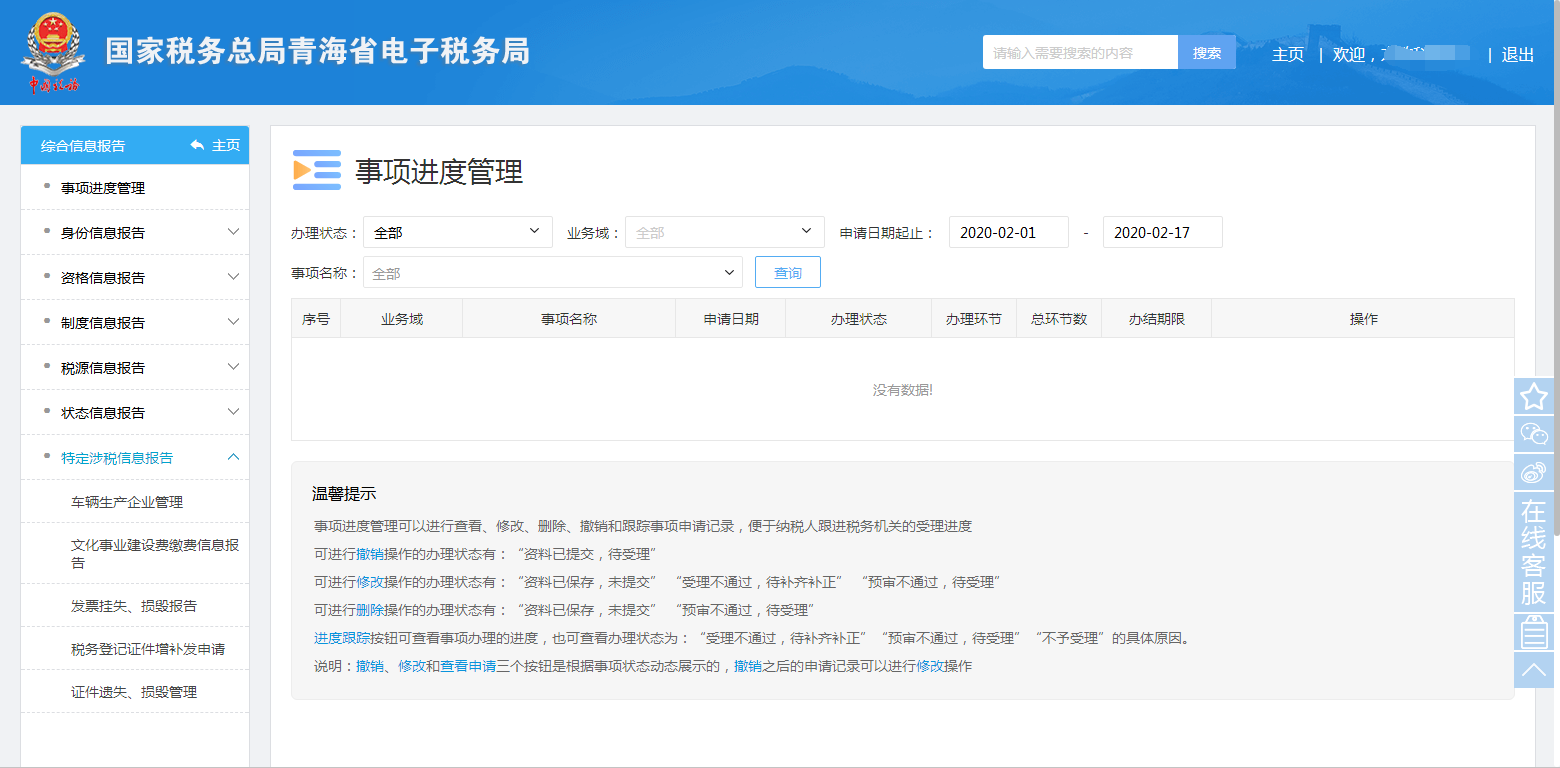Expand the 事项名称 item name dropdown

coord(553,271)
